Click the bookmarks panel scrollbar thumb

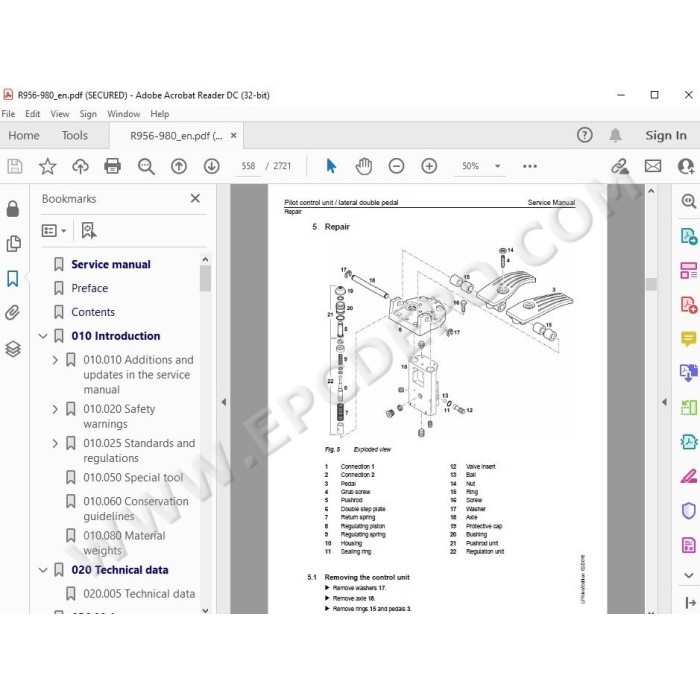(x=205, y=279)
